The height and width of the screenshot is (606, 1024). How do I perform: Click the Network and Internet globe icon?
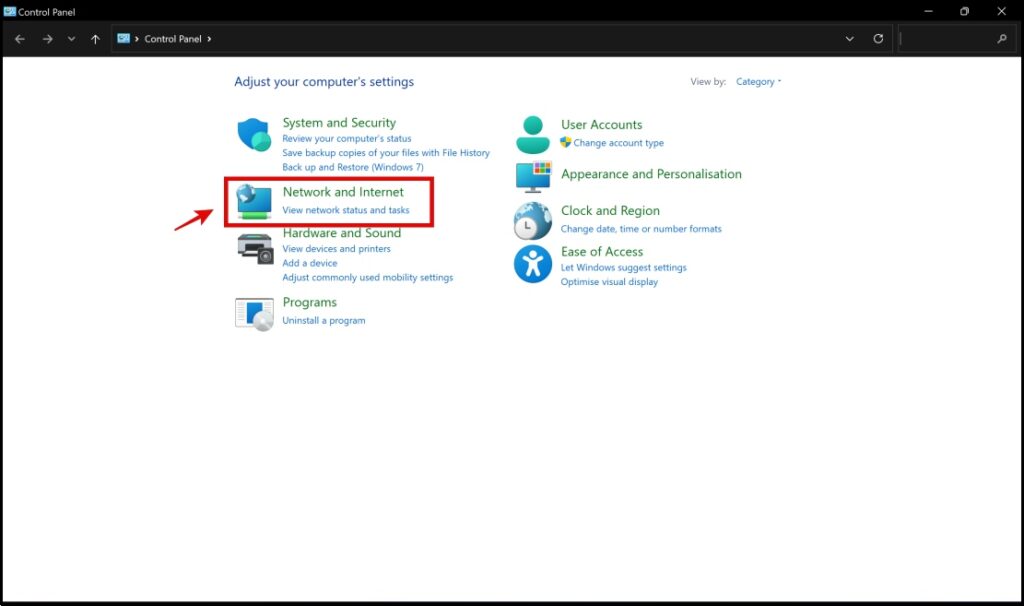(x=253, y=201)
